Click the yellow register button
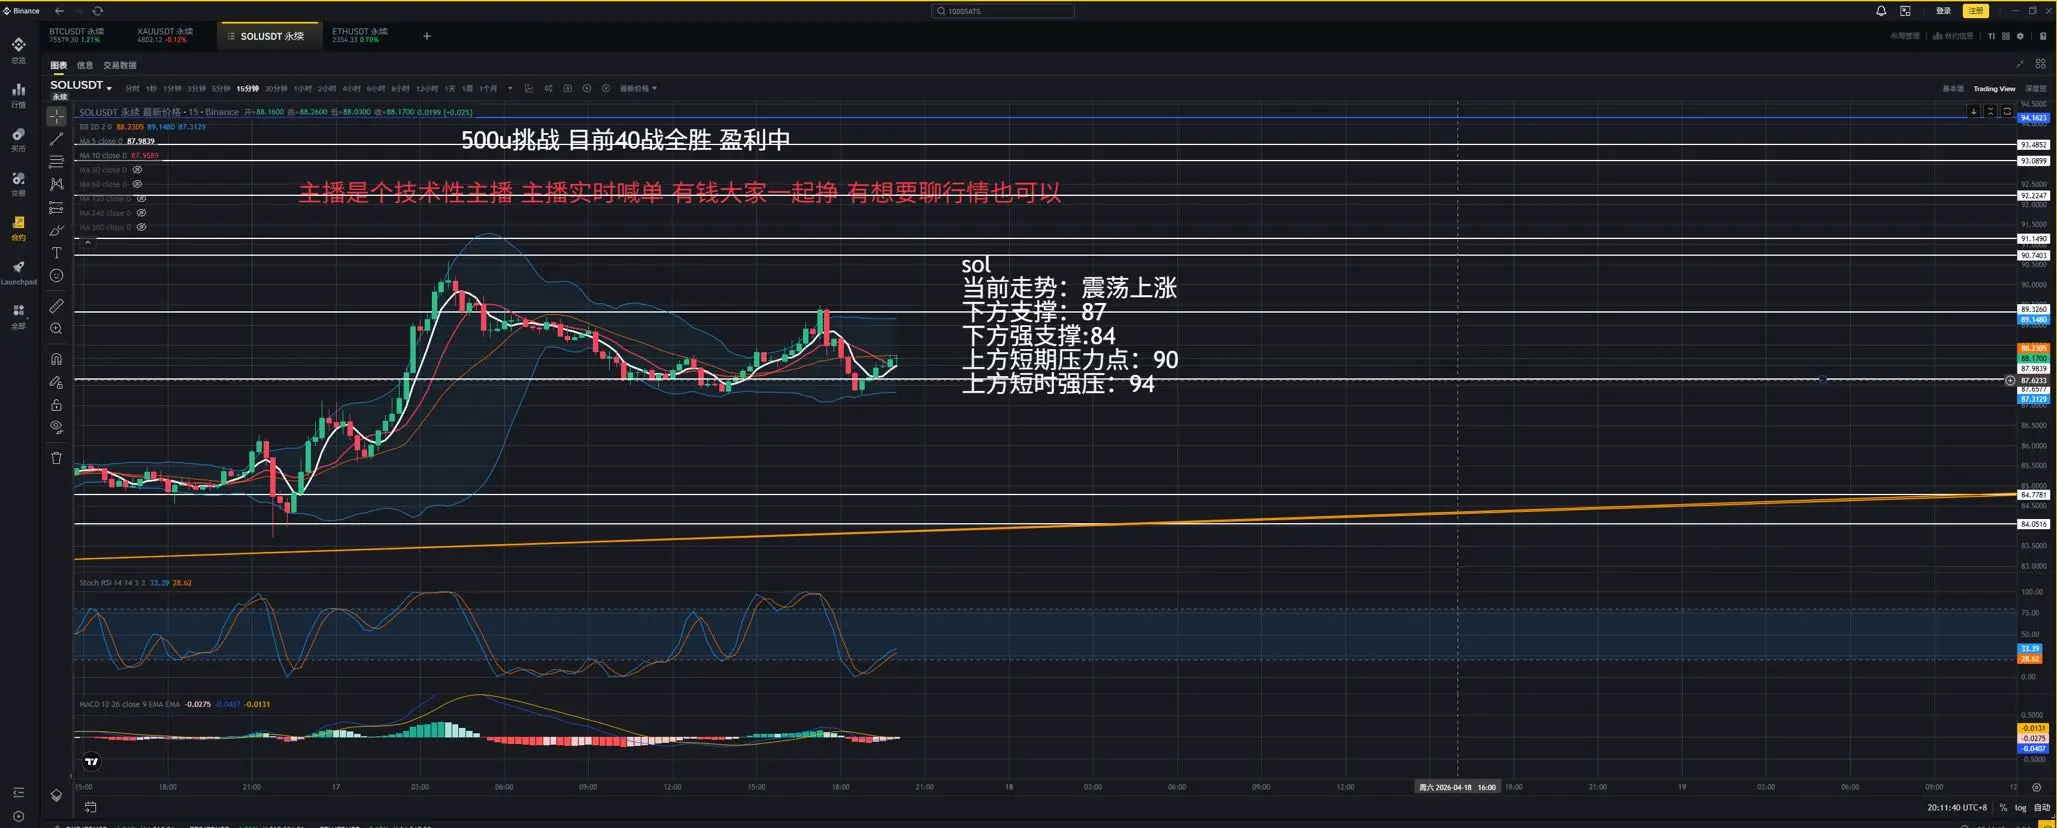This screenshot has height=828, width=2057. point(1975,11)
